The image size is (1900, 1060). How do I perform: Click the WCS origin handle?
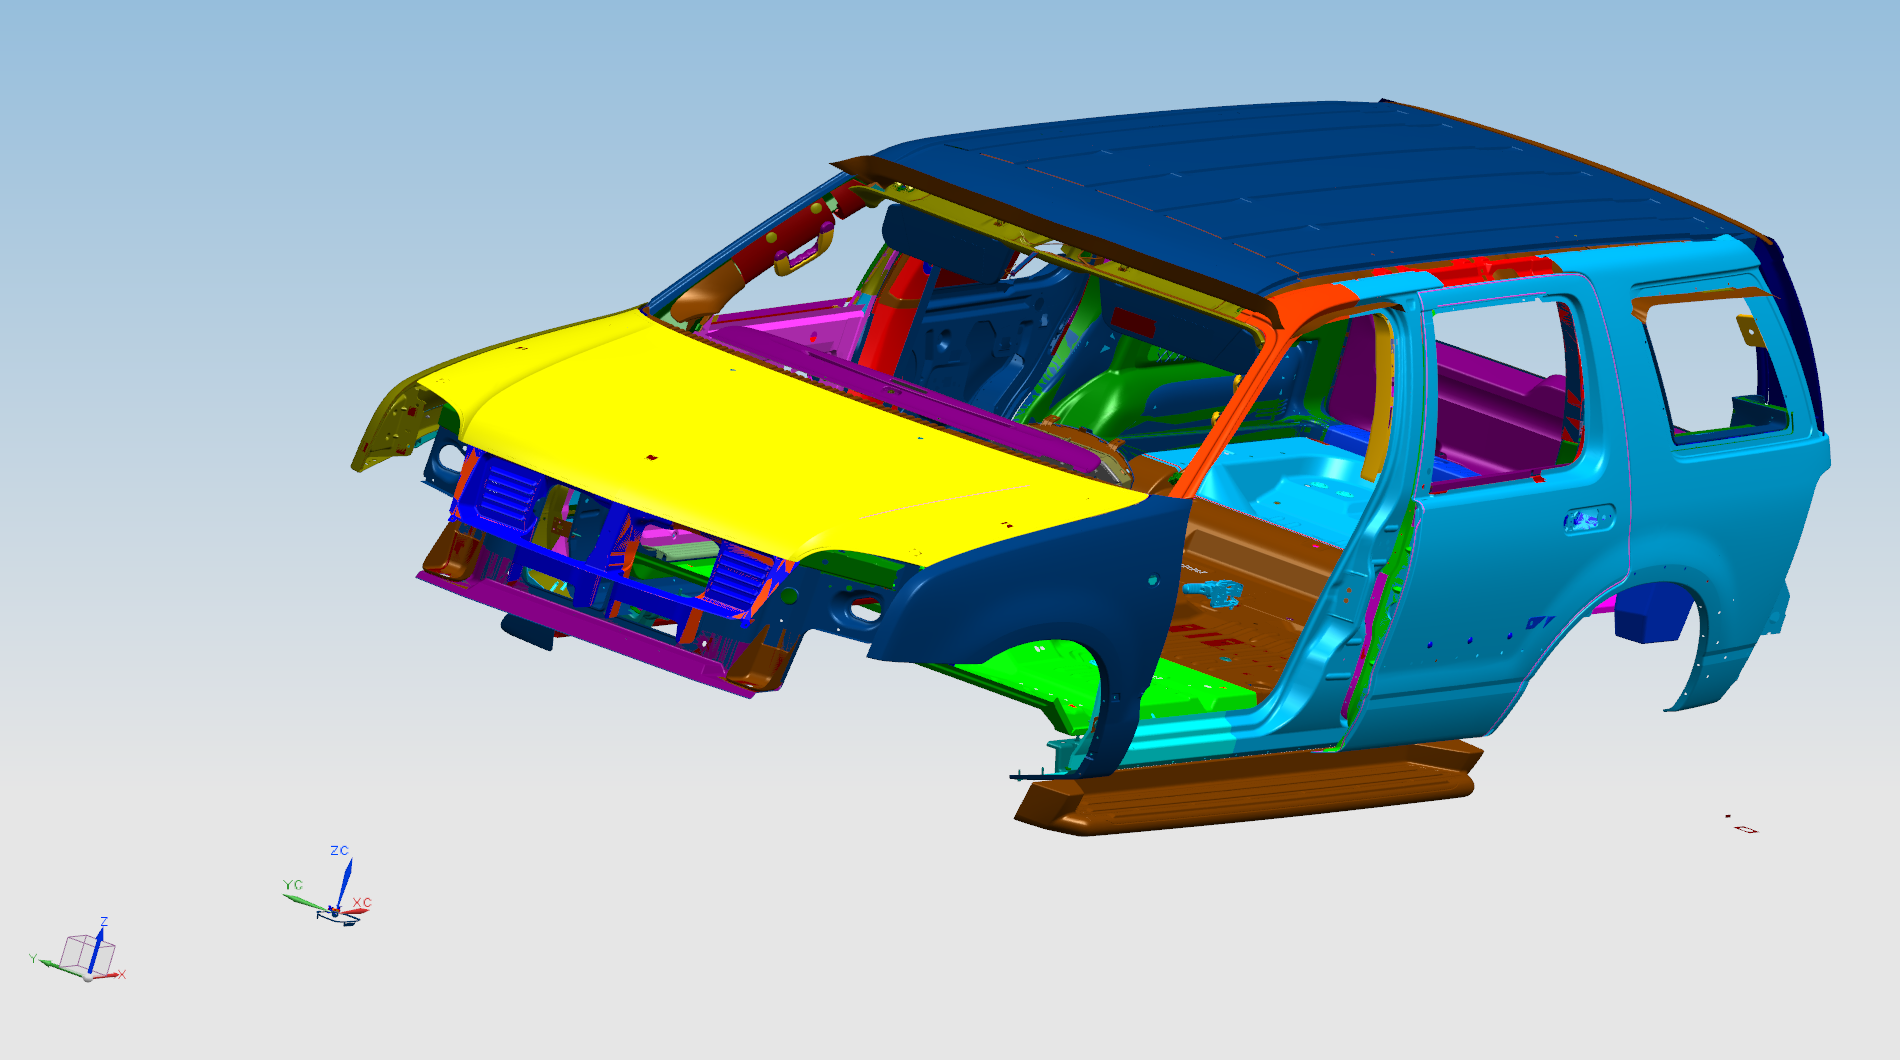coord(335,911)
